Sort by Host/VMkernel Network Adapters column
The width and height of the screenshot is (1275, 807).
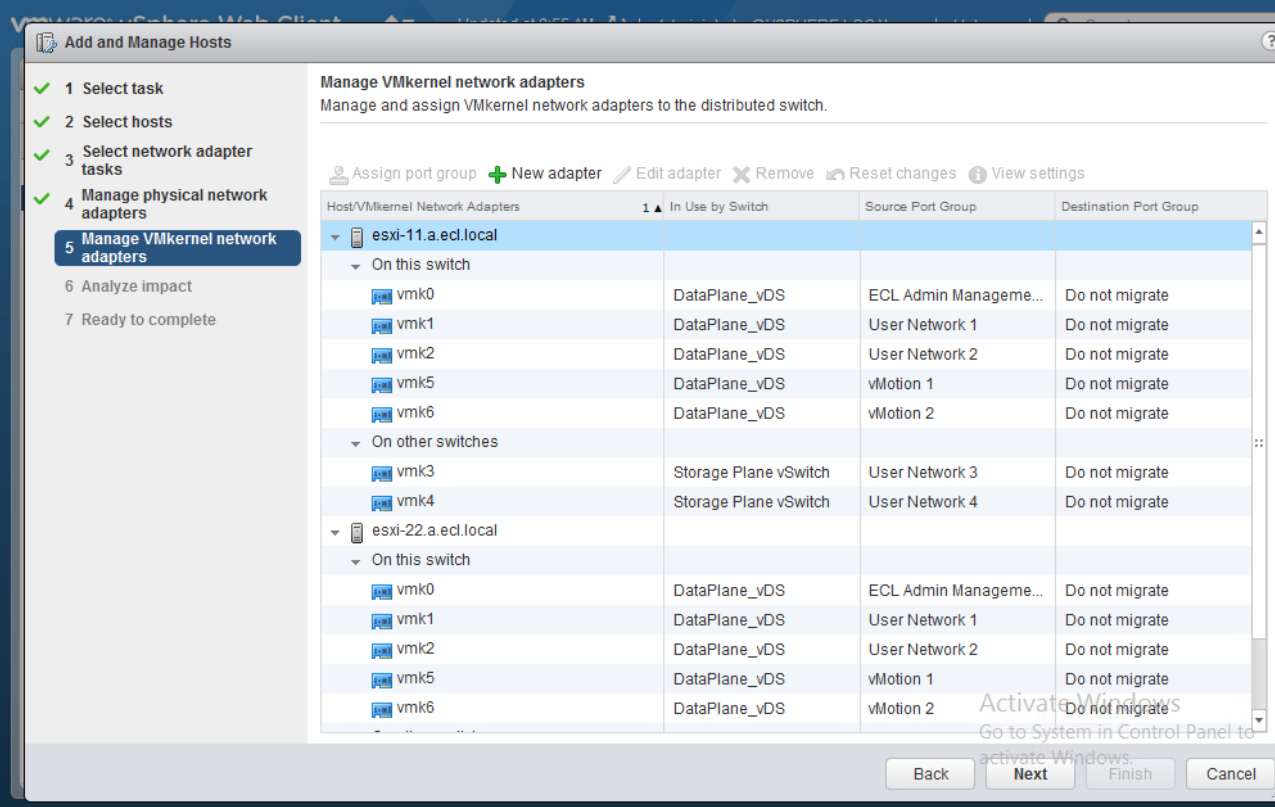(x=492, y=206)
